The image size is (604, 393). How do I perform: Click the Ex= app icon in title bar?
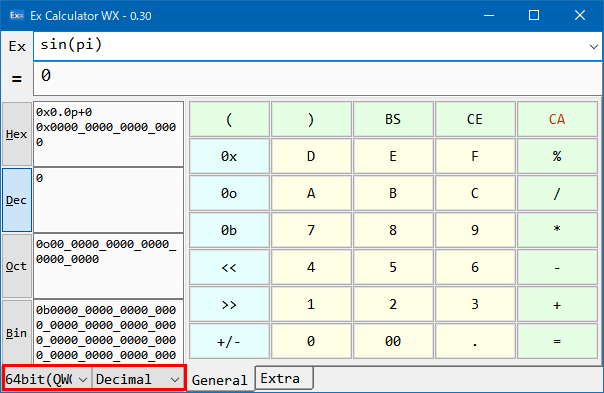point(17,15)
